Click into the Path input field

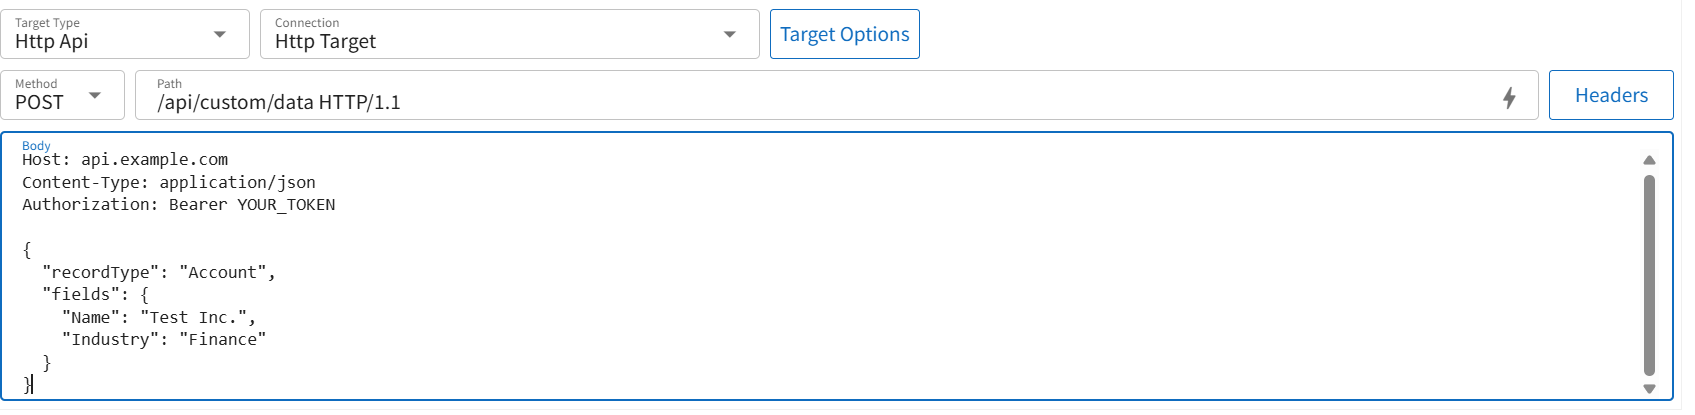(x=800, y=102)
